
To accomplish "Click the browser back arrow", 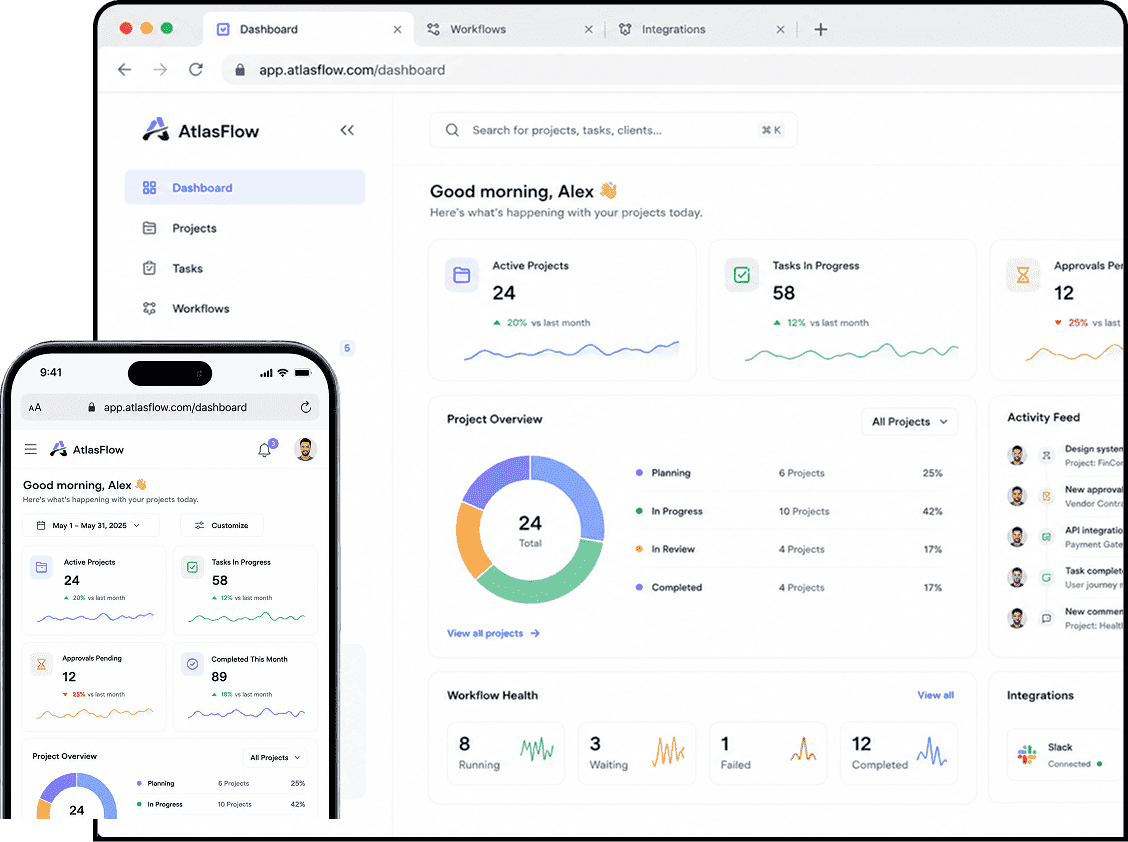I will (x=124, y=70).
